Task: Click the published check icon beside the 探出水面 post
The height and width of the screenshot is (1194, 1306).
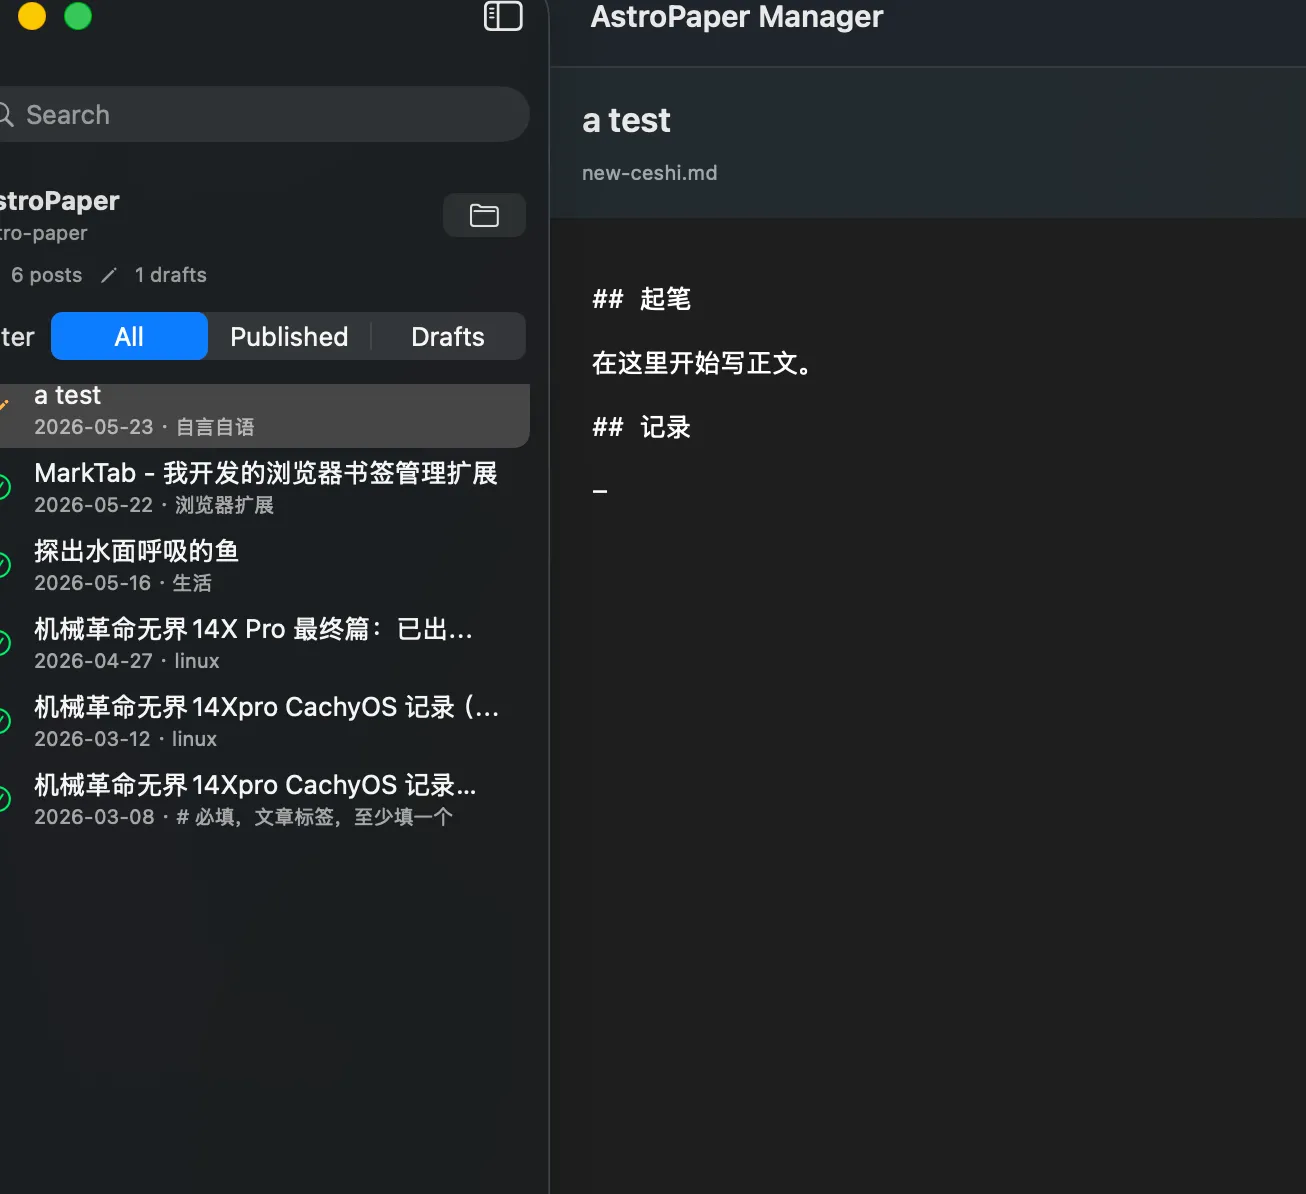Action: pos(3,565)
